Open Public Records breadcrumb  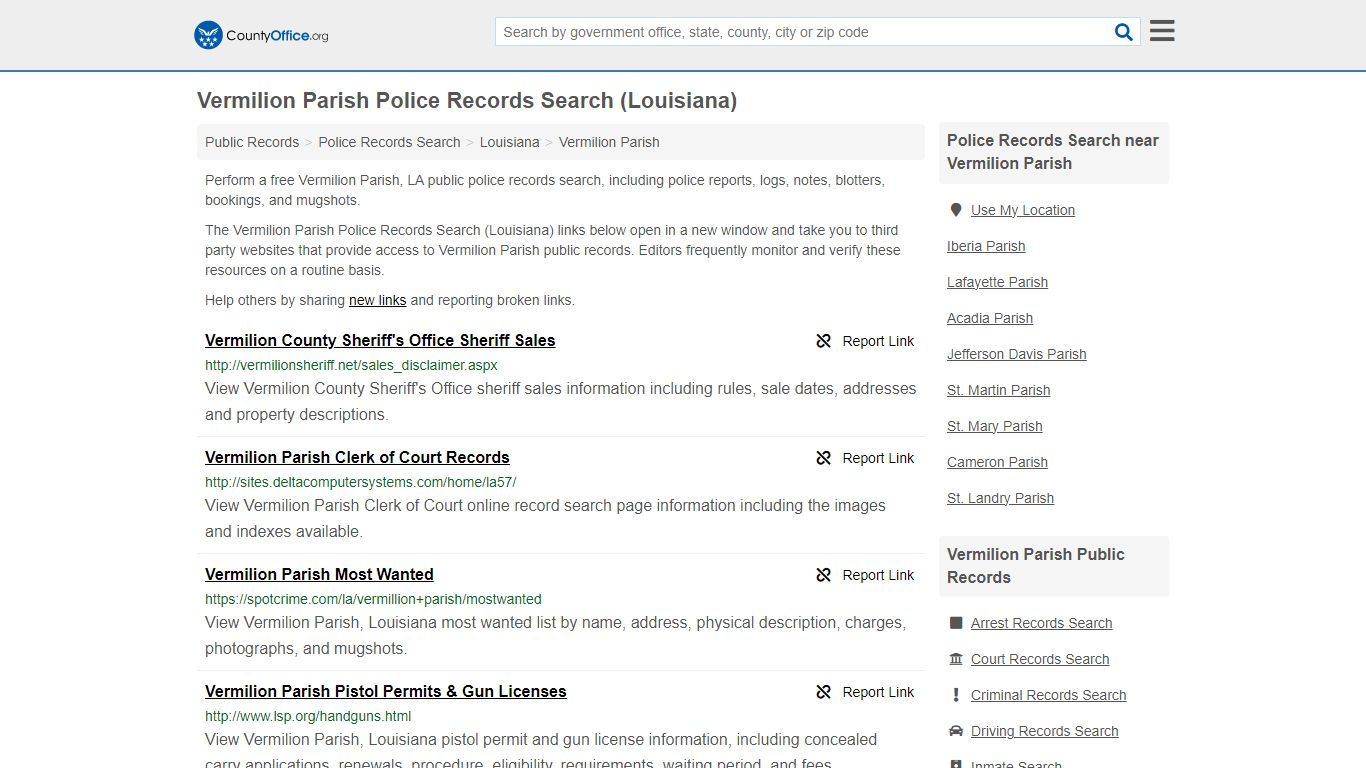[x=252, y=142]
